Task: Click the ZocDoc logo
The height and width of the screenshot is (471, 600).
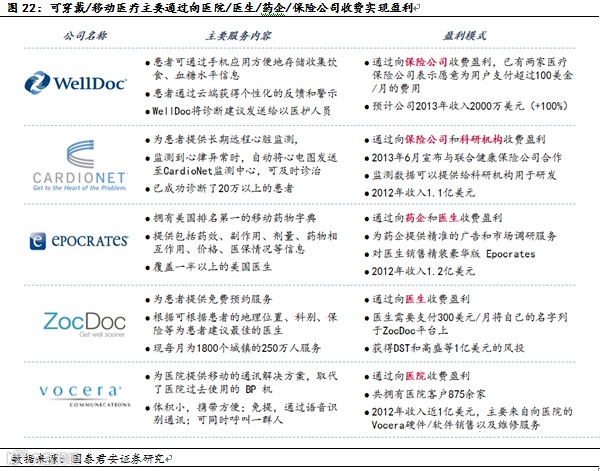Action: (x=85, y=324)
